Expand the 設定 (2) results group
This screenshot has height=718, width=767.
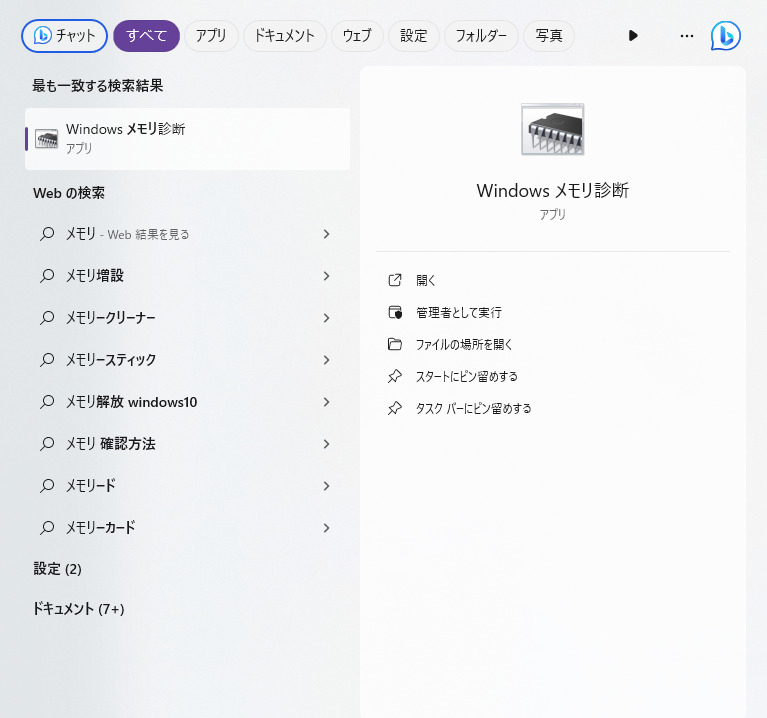click(57, 569)
